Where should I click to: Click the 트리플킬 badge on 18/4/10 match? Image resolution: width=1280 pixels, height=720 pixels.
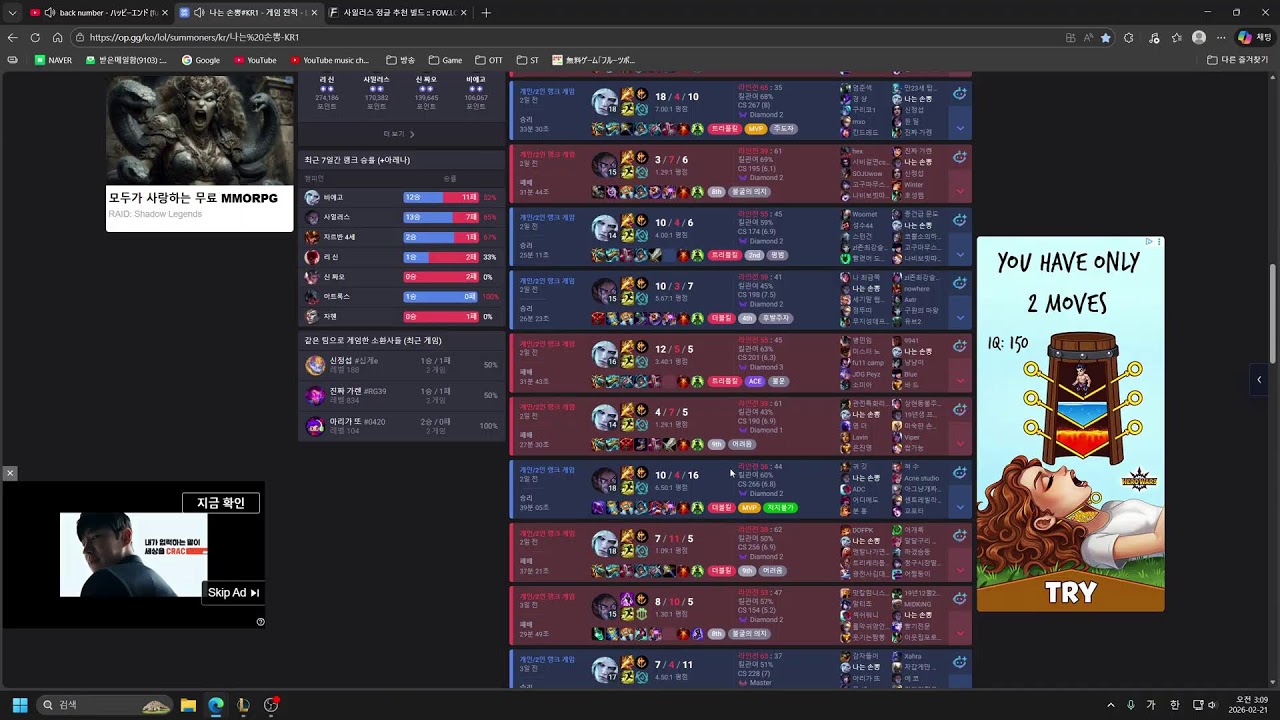[725, 129]
